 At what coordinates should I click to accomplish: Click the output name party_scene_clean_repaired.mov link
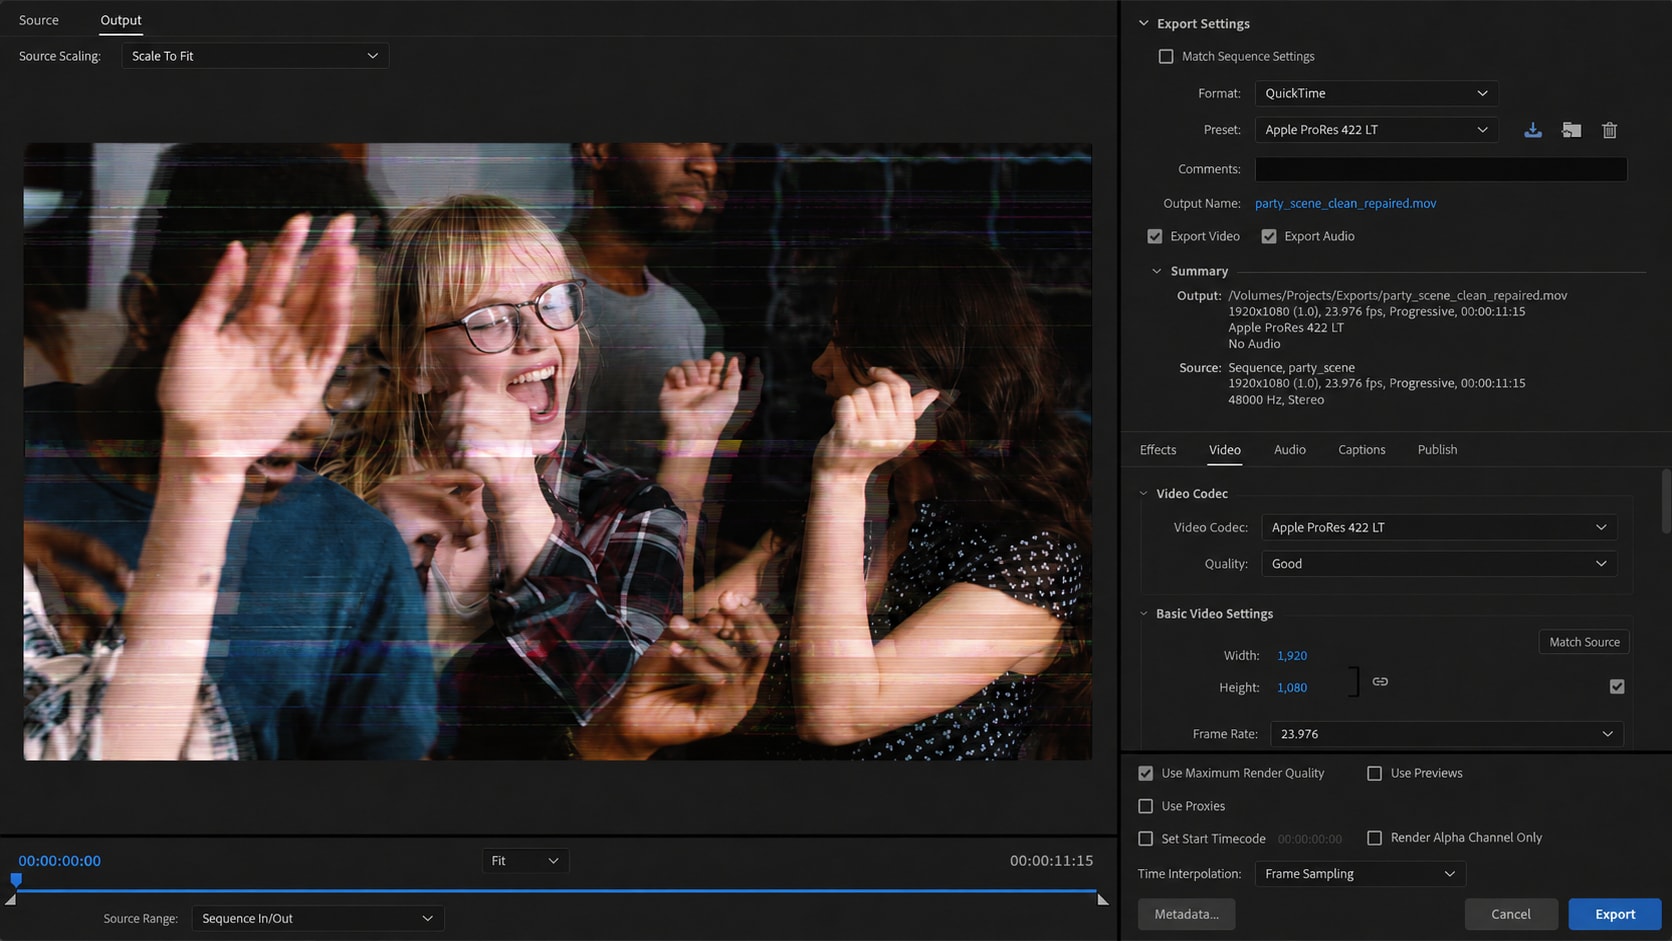click(1345, 203)
